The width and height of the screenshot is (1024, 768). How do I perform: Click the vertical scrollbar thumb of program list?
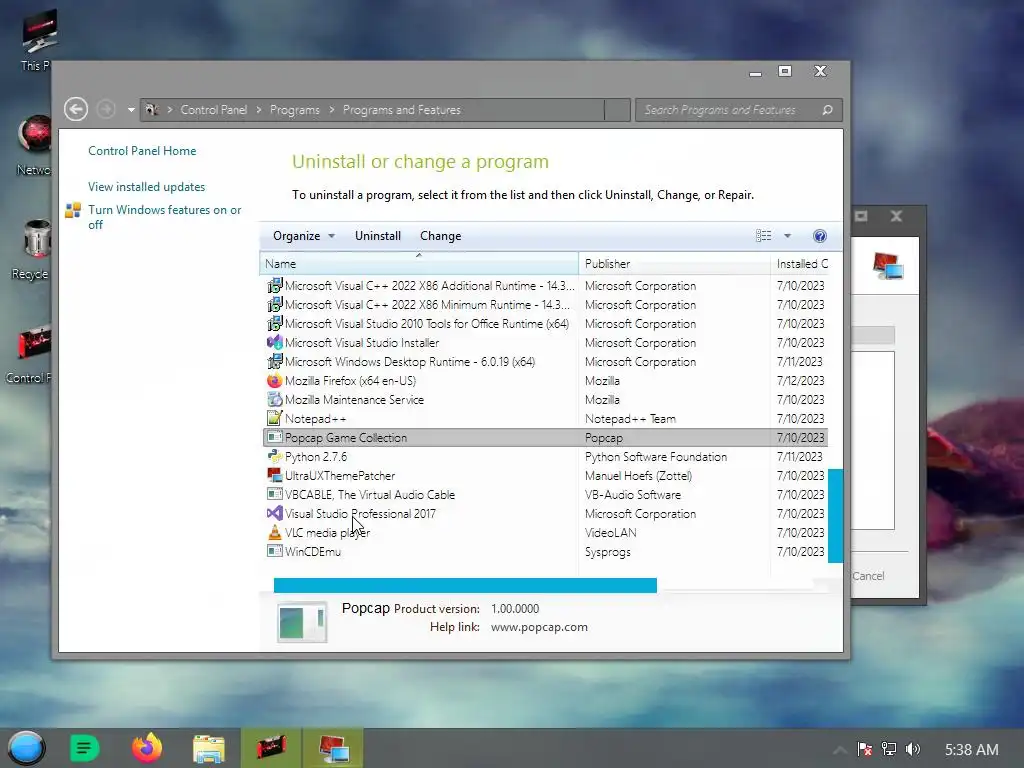pos(835,515)
